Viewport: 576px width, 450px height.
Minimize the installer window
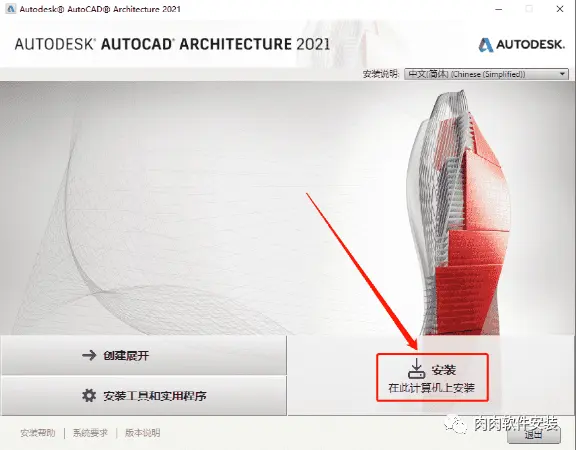(x=498, y=9)
